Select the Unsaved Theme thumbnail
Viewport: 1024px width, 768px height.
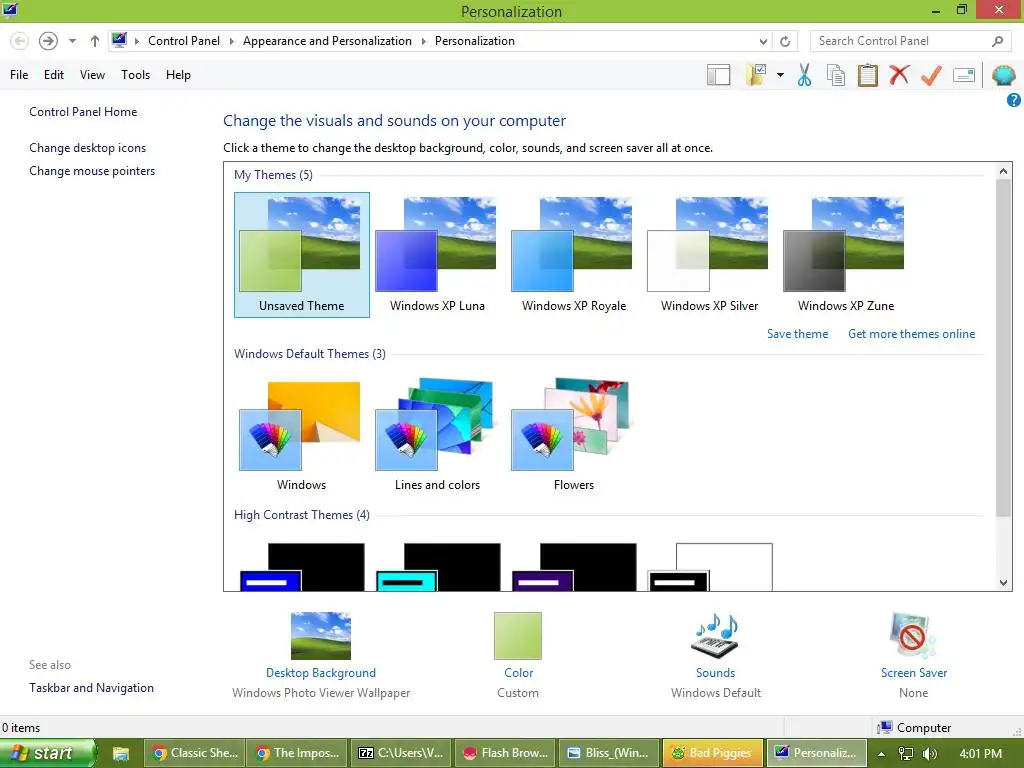point(302,255)
